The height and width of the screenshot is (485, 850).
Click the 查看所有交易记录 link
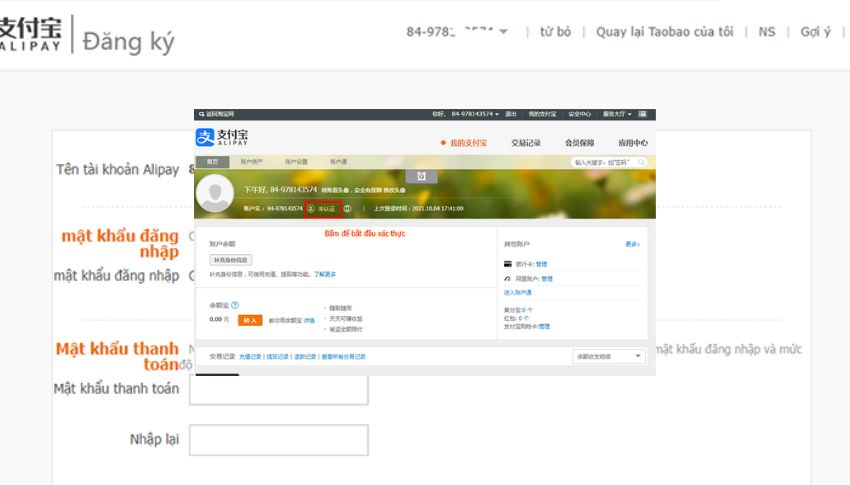tap(344, 357)
